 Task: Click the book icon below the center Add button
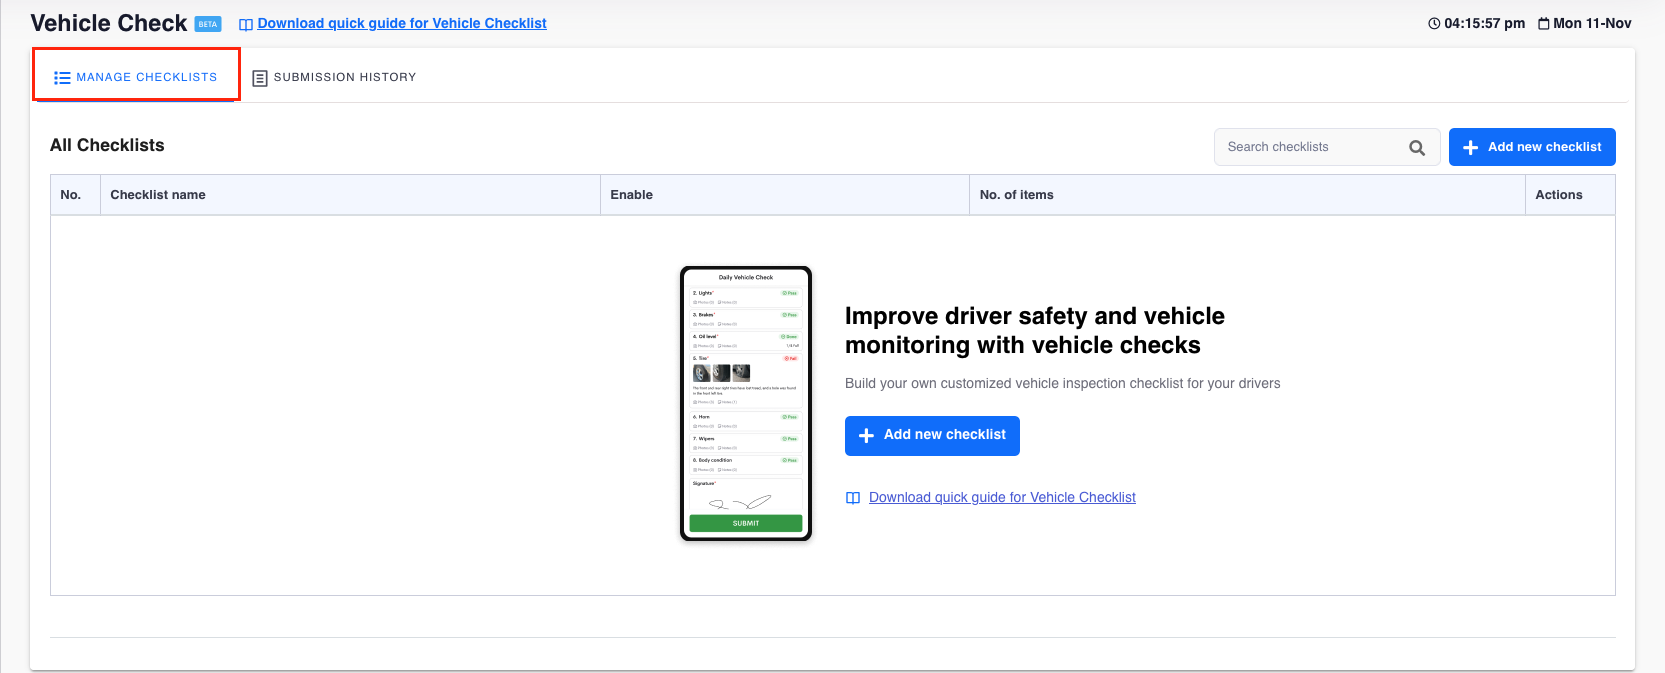coord(853,498)
